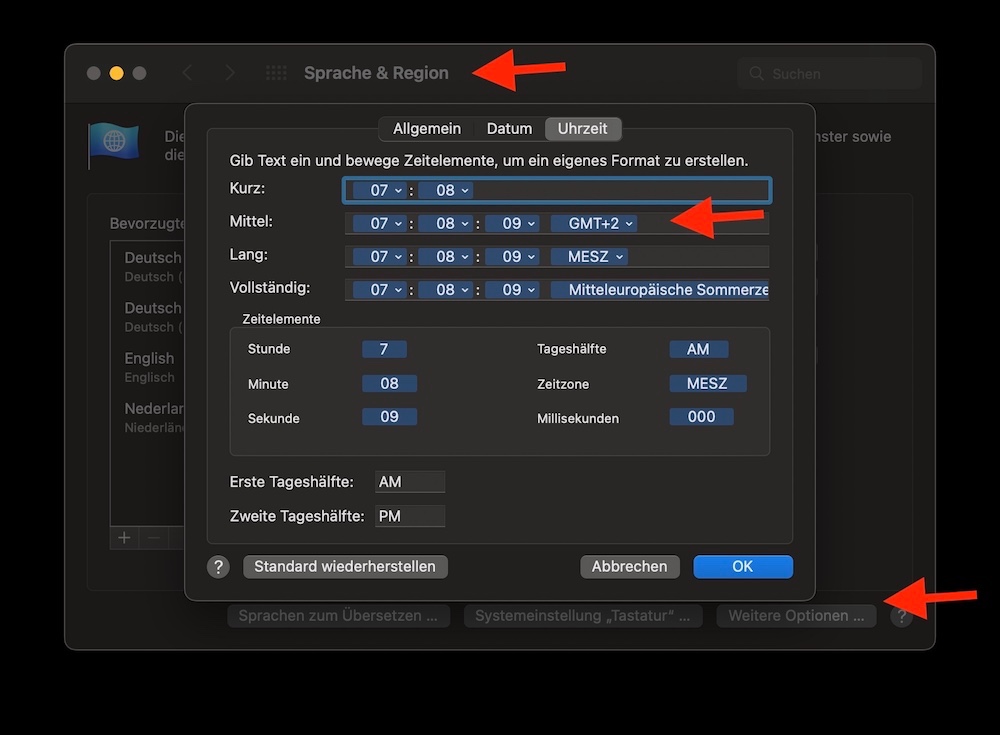Select the Nederlands language entry
1000x735 pixels.
click(x=149, y=417)
